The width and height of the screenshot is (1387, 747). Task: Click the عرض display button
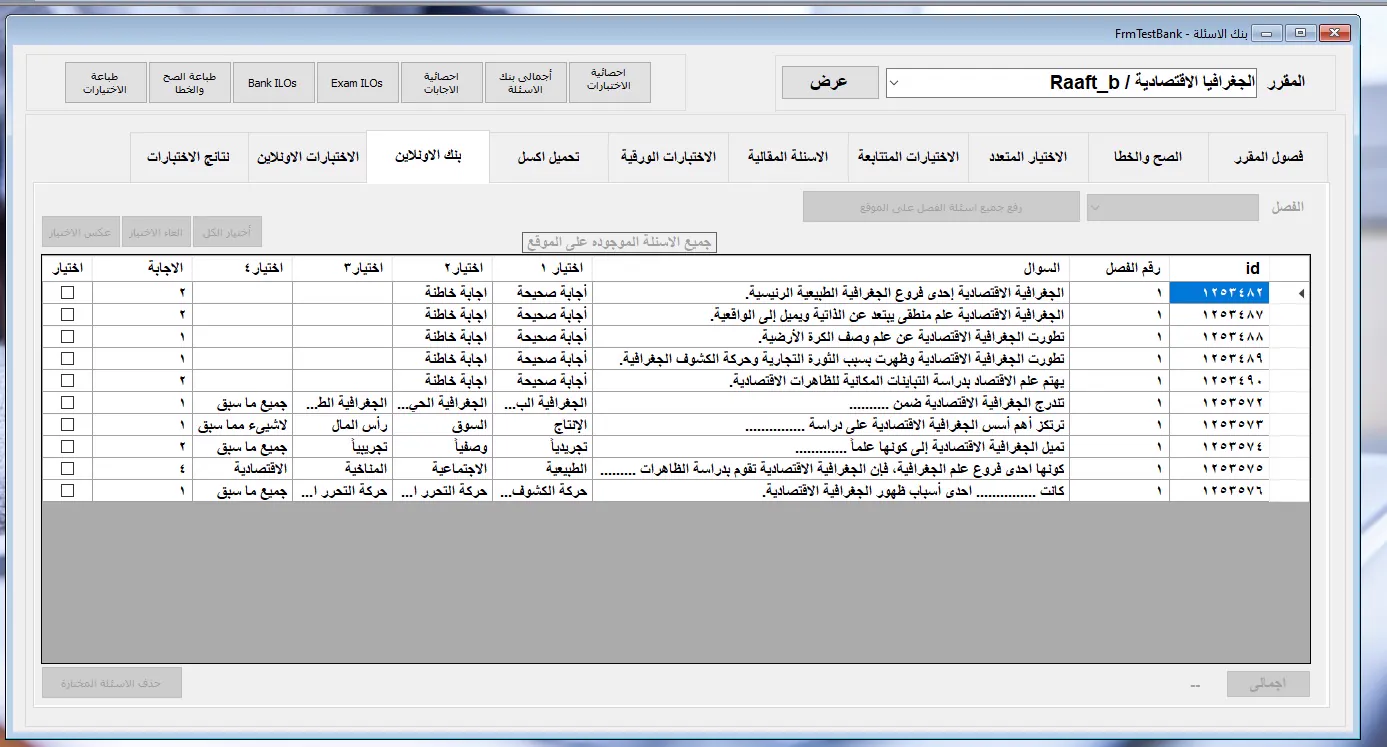click(830, 82)
